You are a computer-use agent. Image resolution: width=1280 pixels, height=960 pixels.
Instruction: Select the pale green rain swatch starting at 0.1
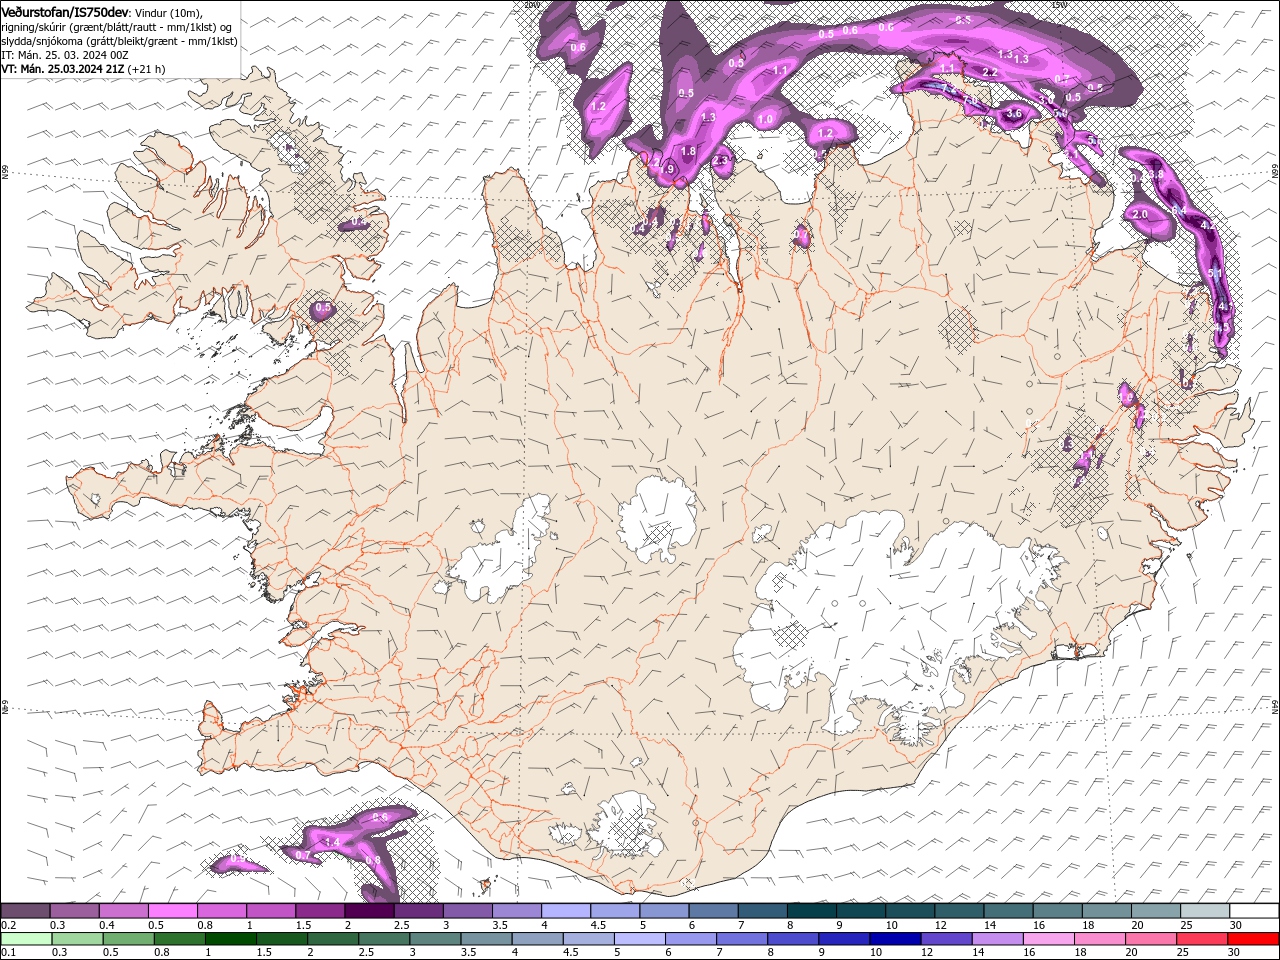click(28, 939)
